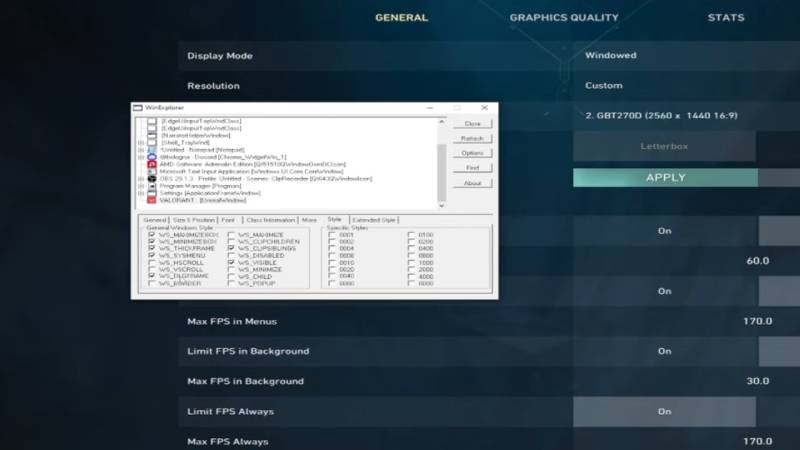Click the VALORANT red icon in tree

(x=152, y=200)
